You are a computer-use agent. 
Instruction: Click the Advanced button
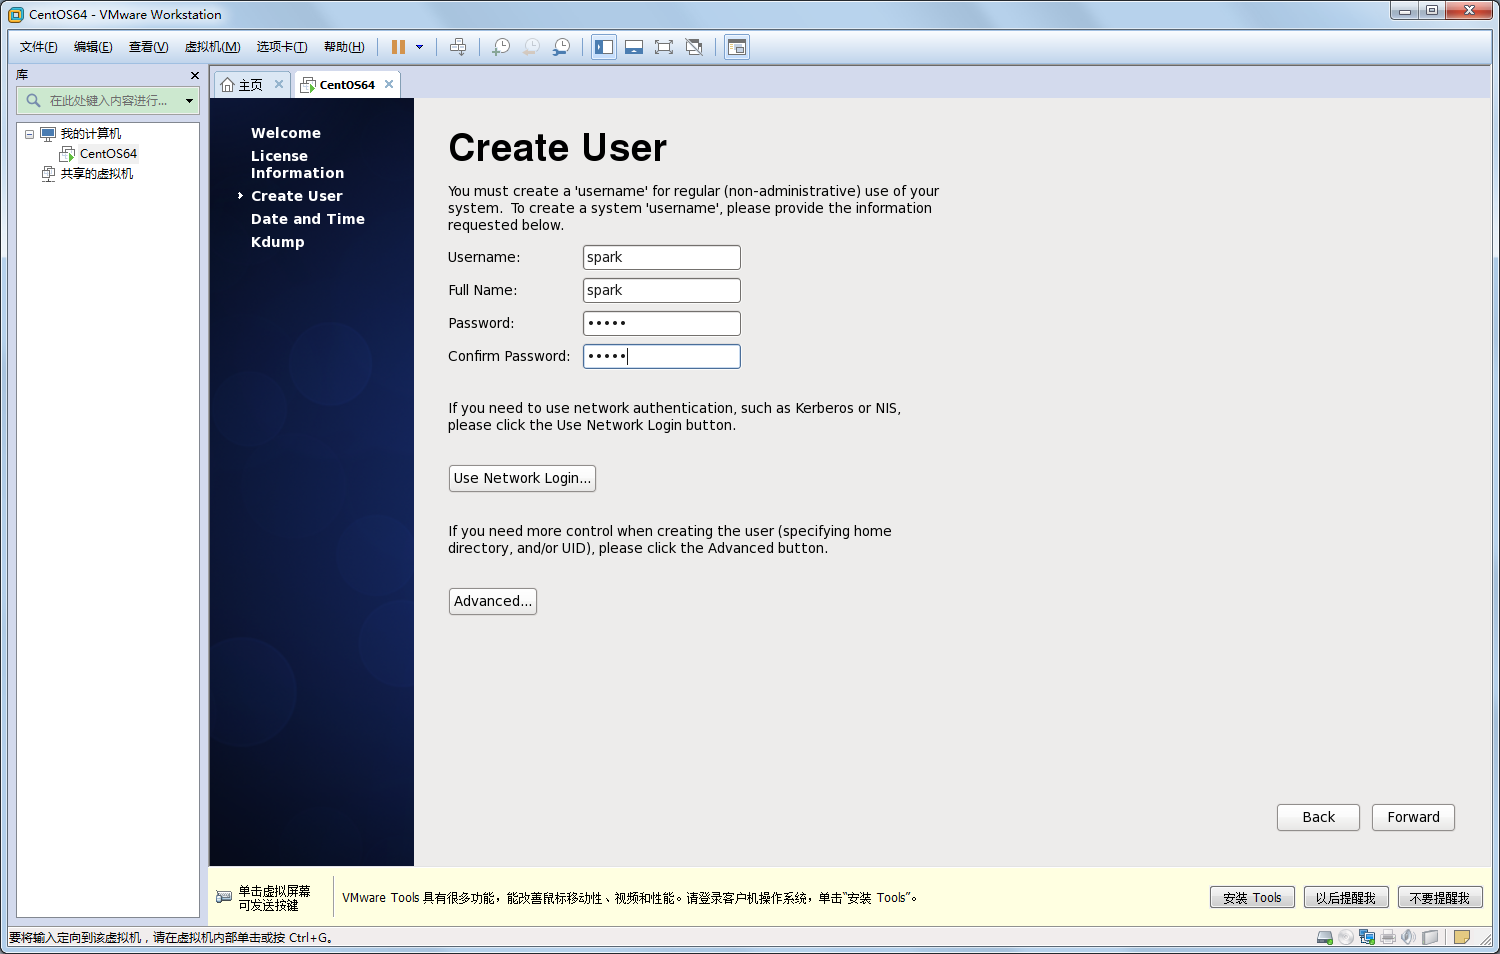pyautogui.click(x=493, y=601)
